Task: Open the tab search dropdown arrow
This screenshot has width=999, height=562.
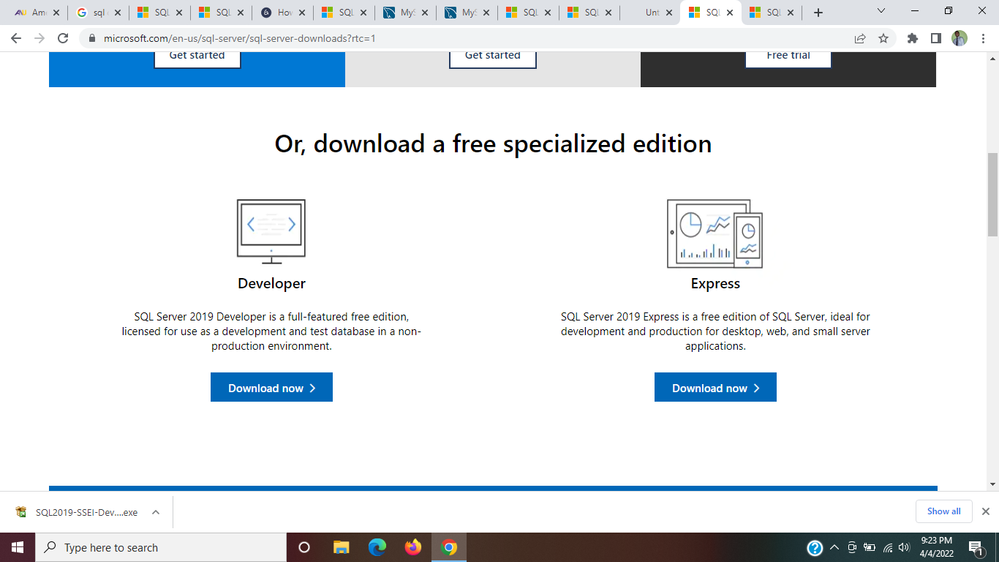Action: coord(881,11)
